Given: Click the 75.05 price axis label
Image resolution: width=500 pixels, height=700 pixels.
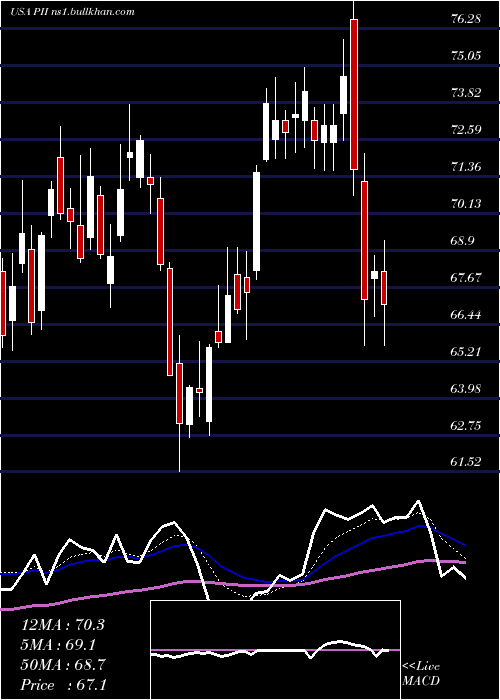Looking at the screenshot, I should click(x=466, y=56).
